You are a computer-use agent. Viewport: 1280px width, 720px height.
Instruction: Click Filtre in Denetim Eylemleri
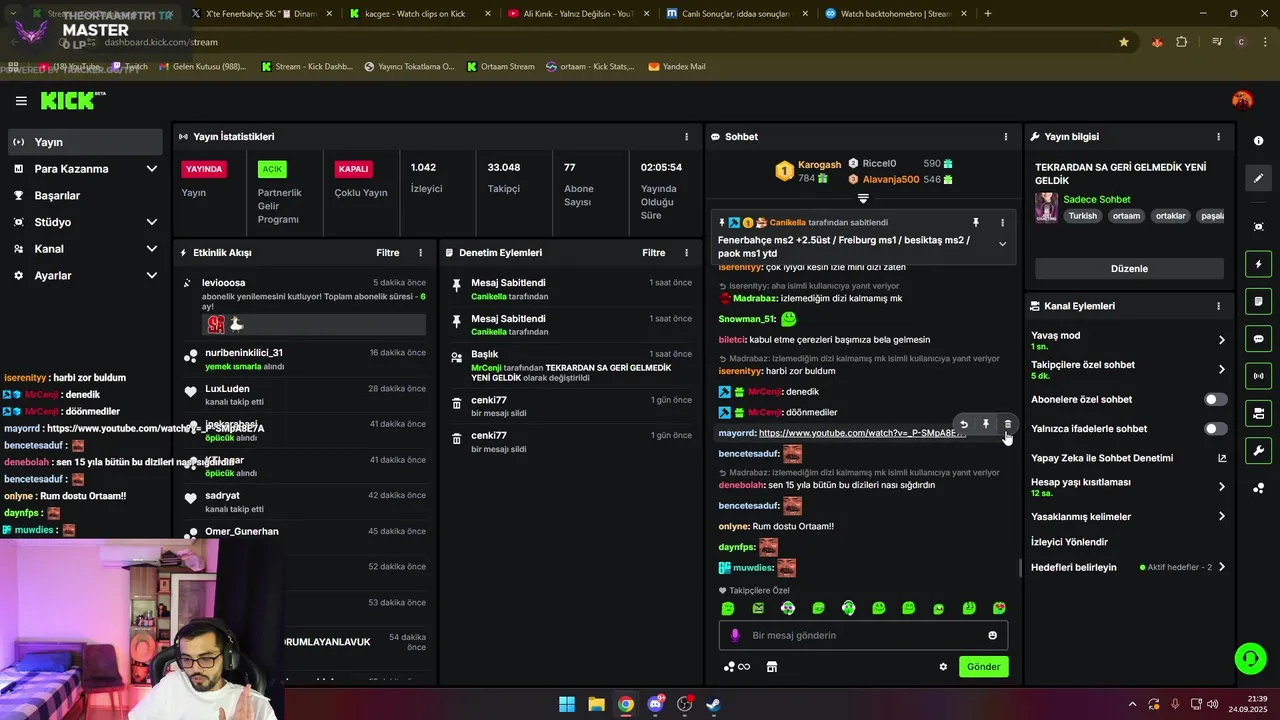click(x=653, y=253)
